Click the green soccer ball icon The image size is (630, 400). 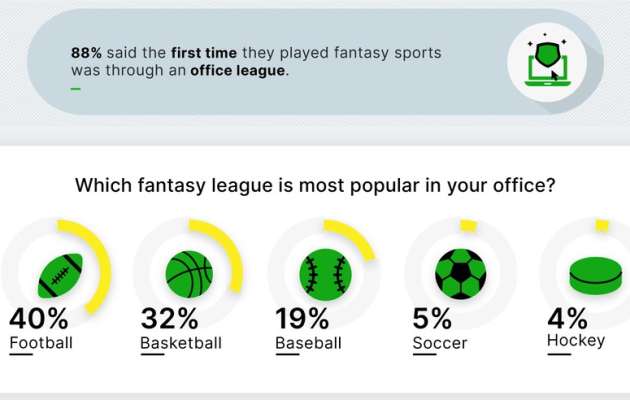(461, 273)
